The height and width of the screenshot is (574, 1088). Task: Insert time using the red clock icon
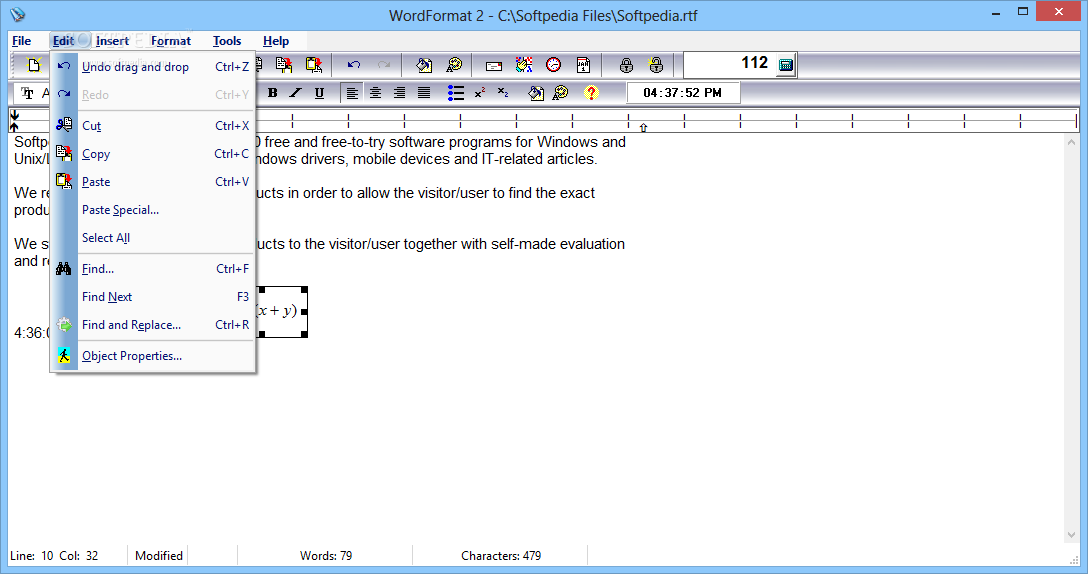point(554,65)
